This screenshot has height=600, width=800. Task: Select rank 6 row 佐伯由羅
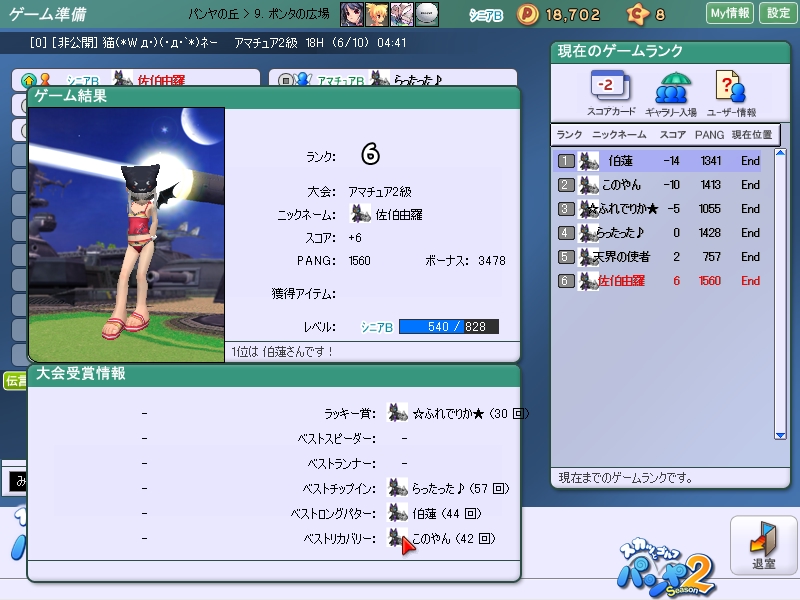pyautogui.click(x=657, y=281)
